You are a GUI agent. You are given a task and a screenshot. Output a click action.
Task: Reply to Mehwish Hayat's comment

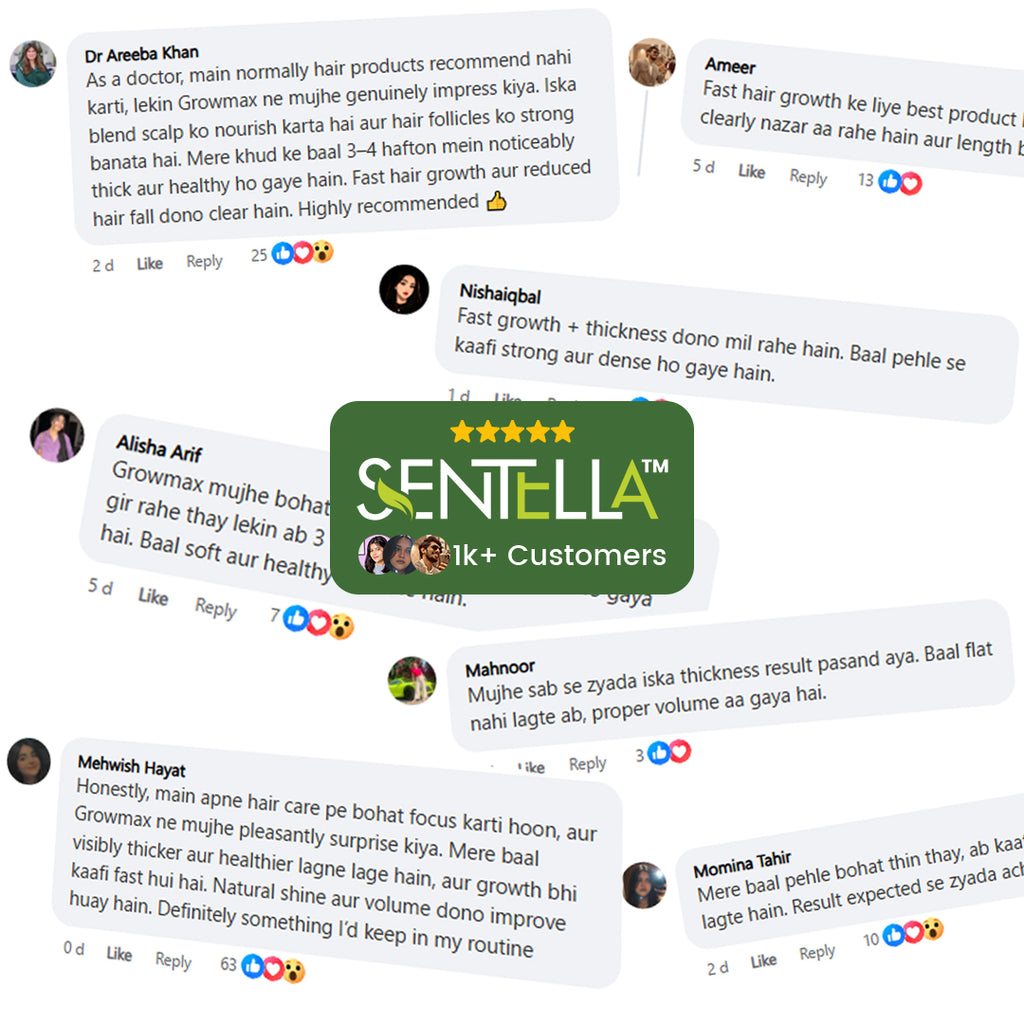click(173, 960)
